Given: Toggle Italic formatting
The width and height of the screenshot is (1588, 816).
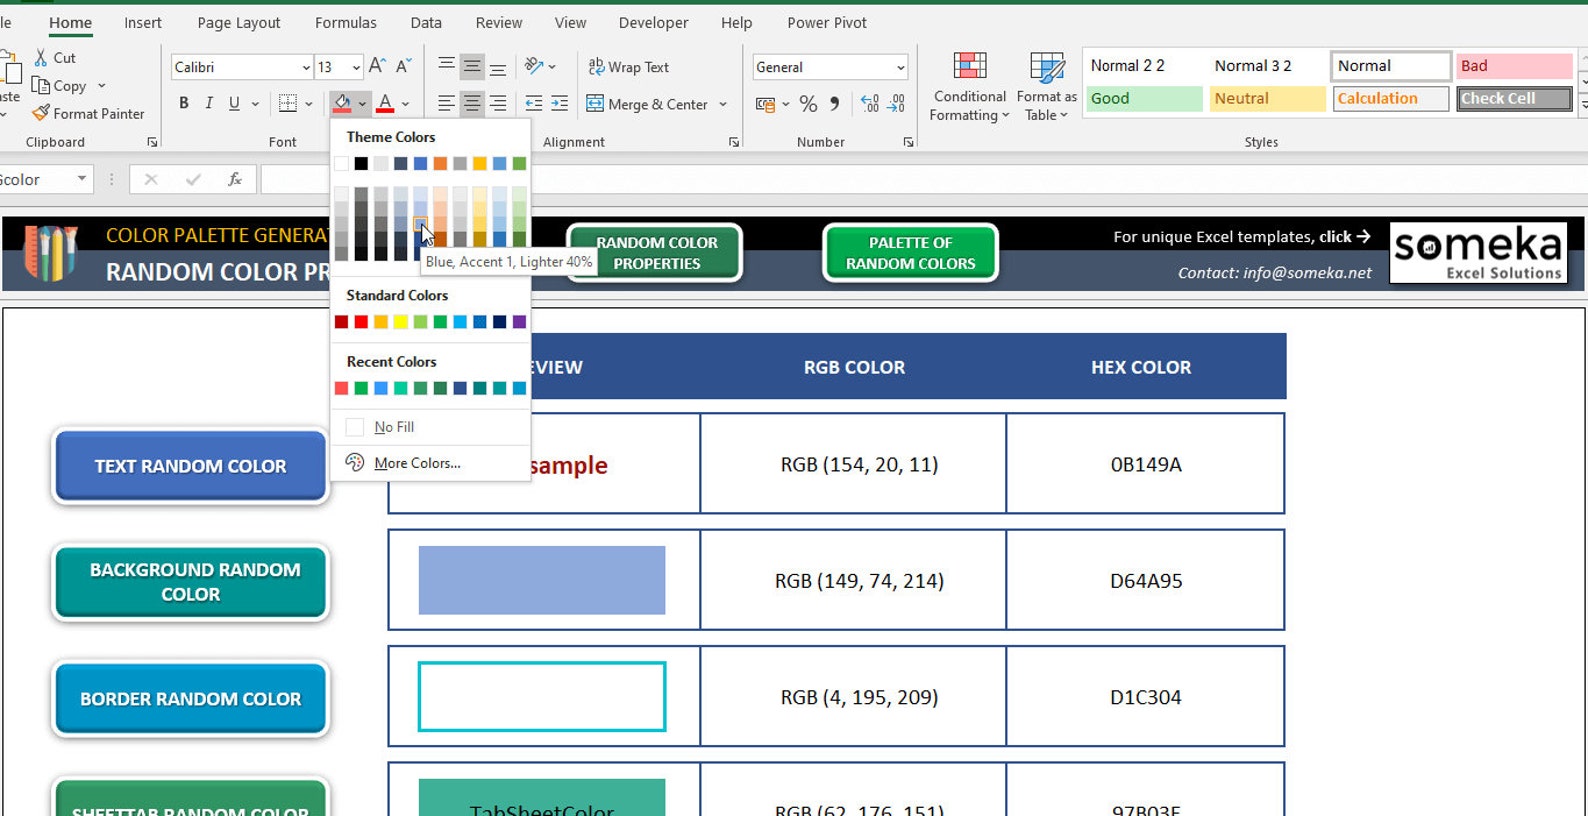Looking at the screenshot, I should [x=209, y=103].
